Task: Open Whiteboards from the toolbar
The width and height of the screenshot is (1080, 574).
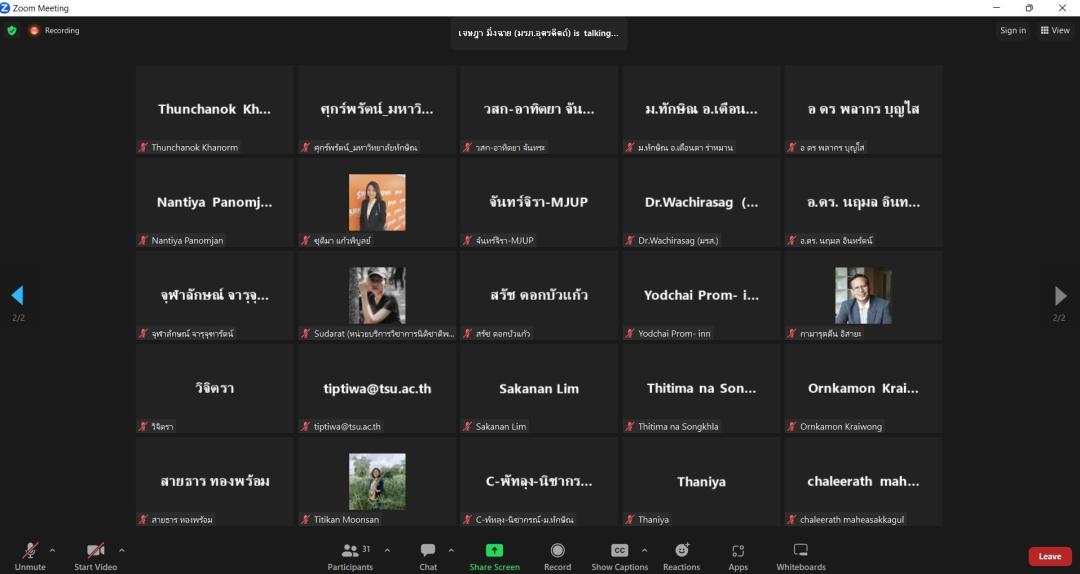Action: (801, 556)
